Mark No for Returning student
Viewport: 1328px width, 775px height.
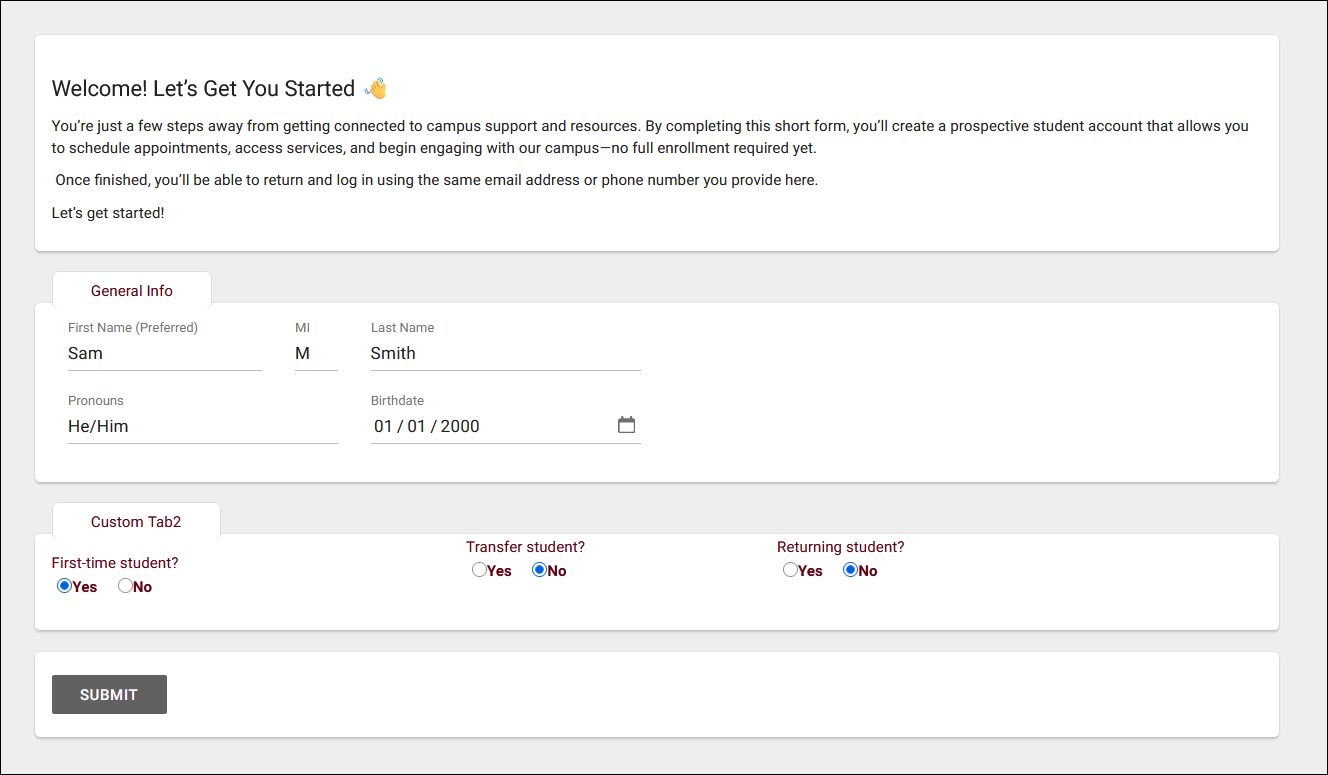(x=851, y=571)
